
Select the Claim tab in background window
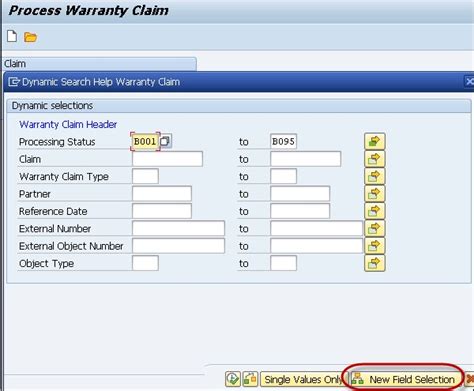(100, 64)
